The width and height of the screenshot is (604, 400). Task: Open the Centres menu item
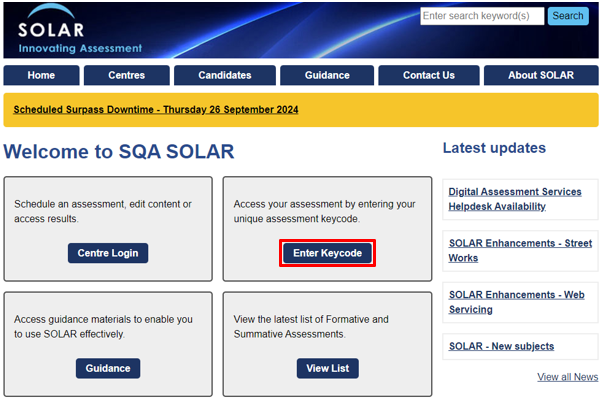(x=127, y=75)
